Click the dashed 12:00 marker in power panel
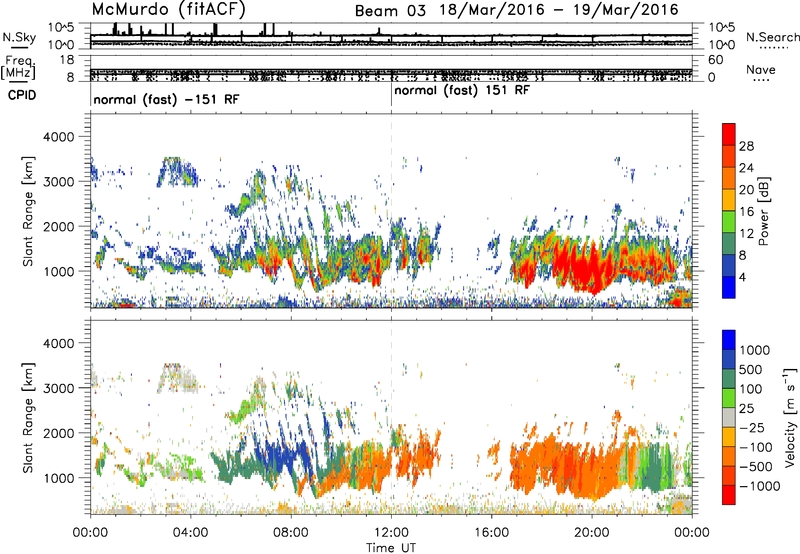The width and height of the screenshot is (800, 554). 391,210
